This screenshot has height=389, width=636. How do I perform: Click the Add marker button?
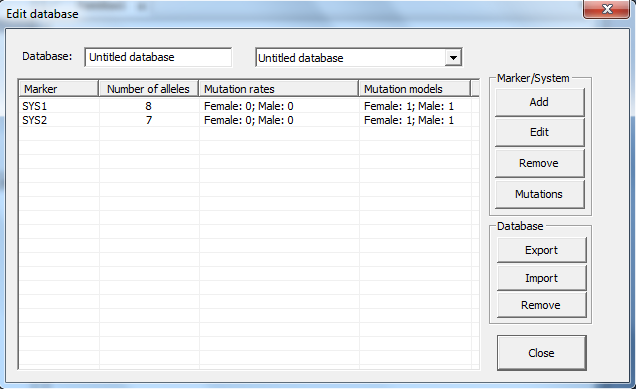coord(539,102)
